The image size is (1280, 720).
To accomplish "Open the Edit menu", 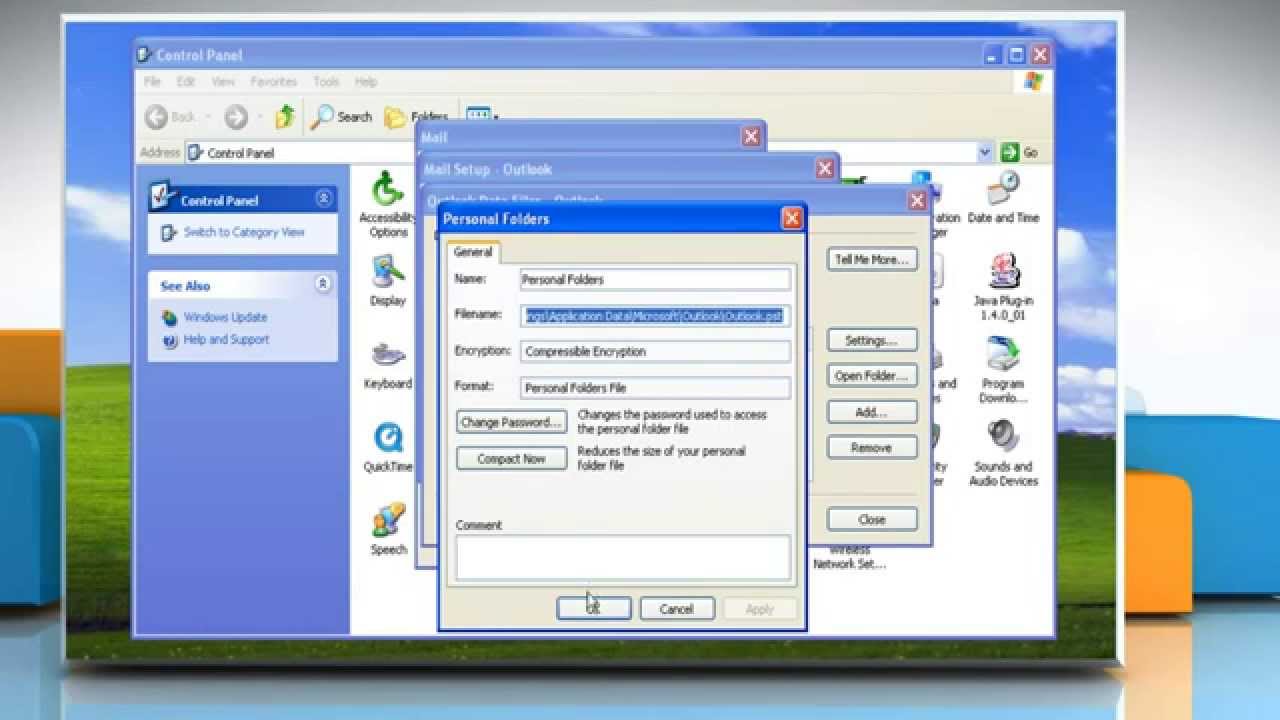I will 186,82.
